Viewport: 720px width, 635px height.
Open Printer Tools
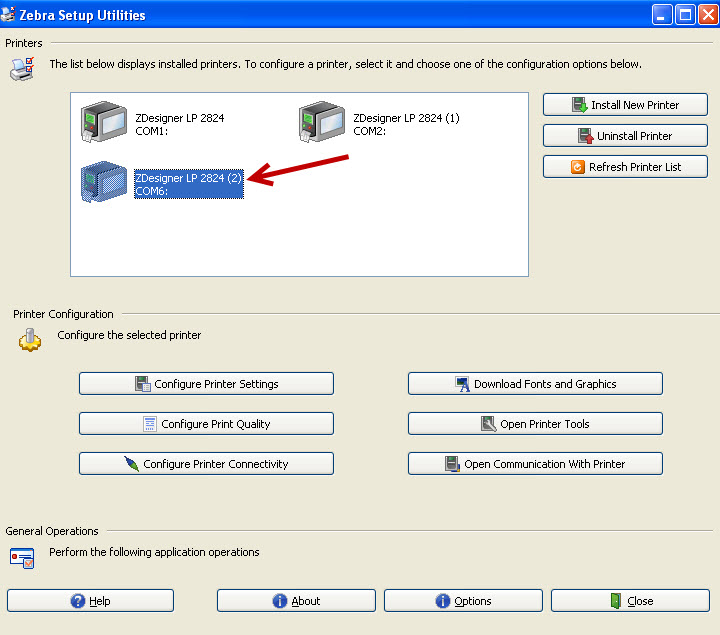pyautogui.click(x=535, y=424)
